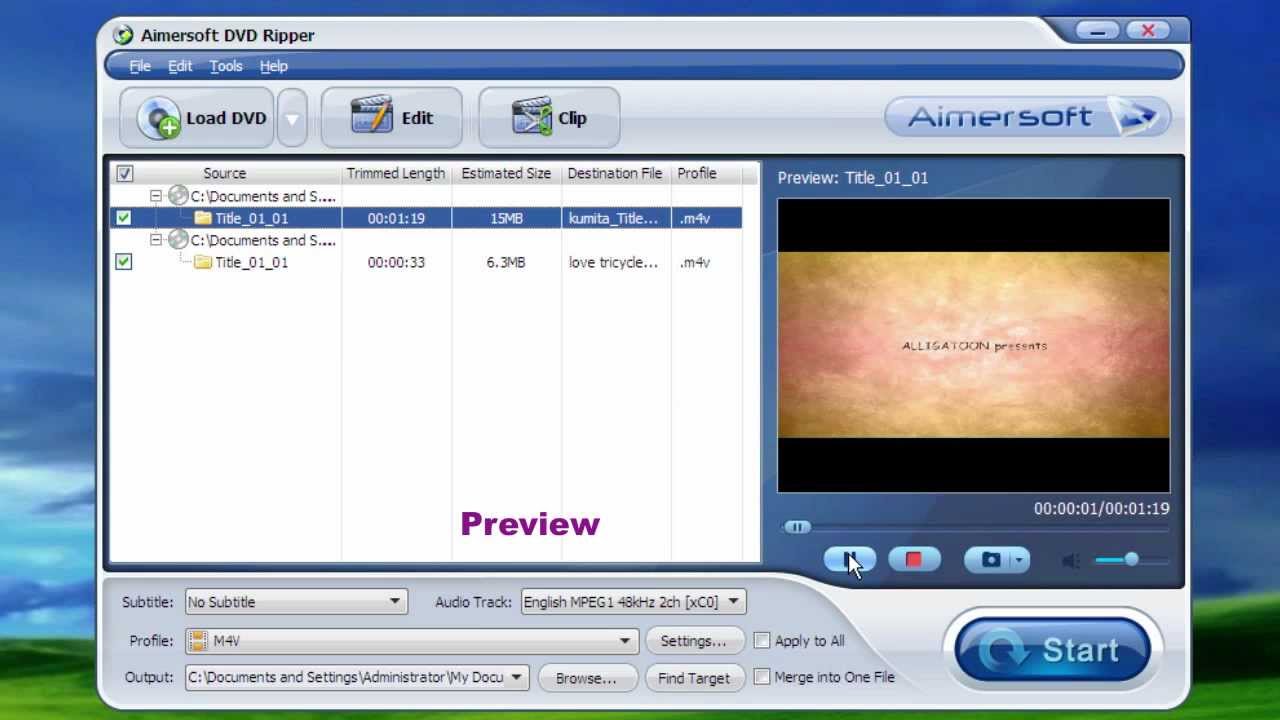This screenshot has height=720, width=1280.
Task: Click the Load DVD button
Action: 197,118
